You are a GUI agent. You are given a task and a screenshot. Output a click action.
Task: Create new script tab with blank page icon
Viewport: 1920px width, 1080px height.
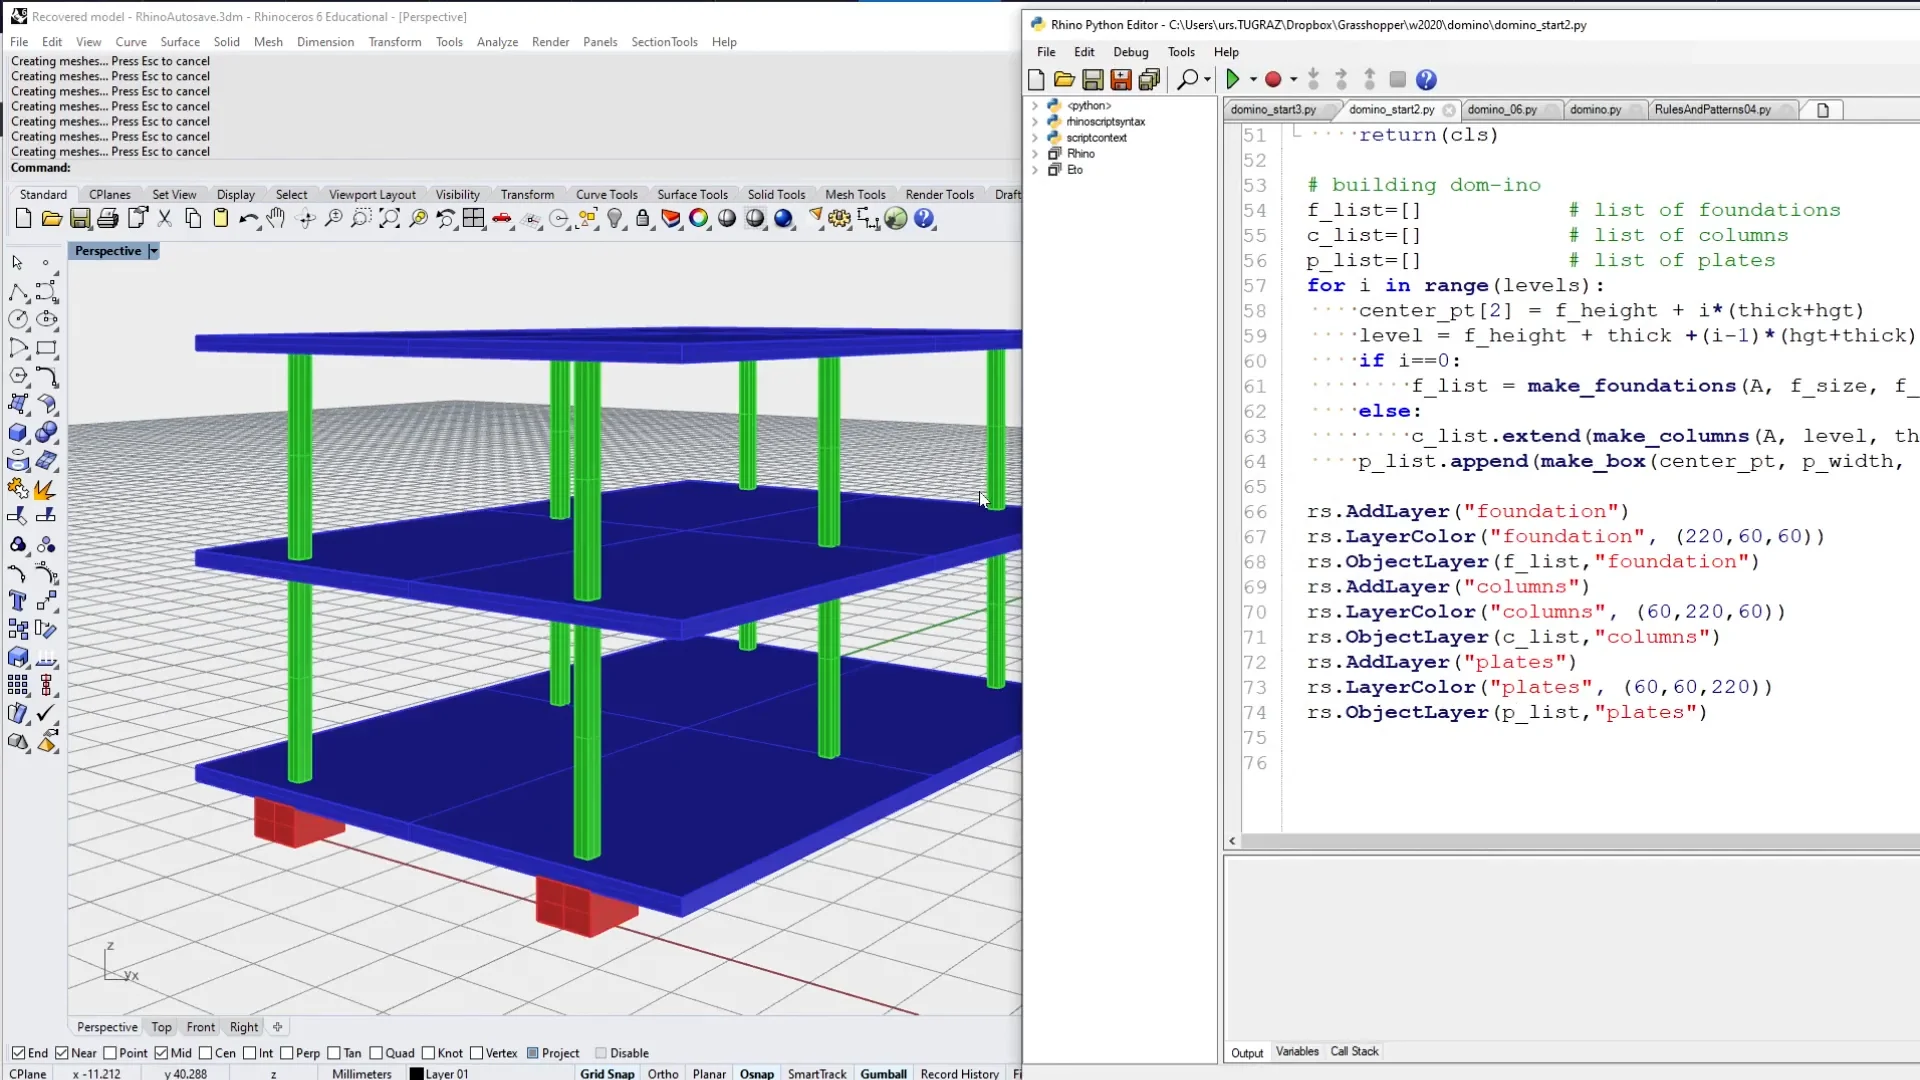1823,110
